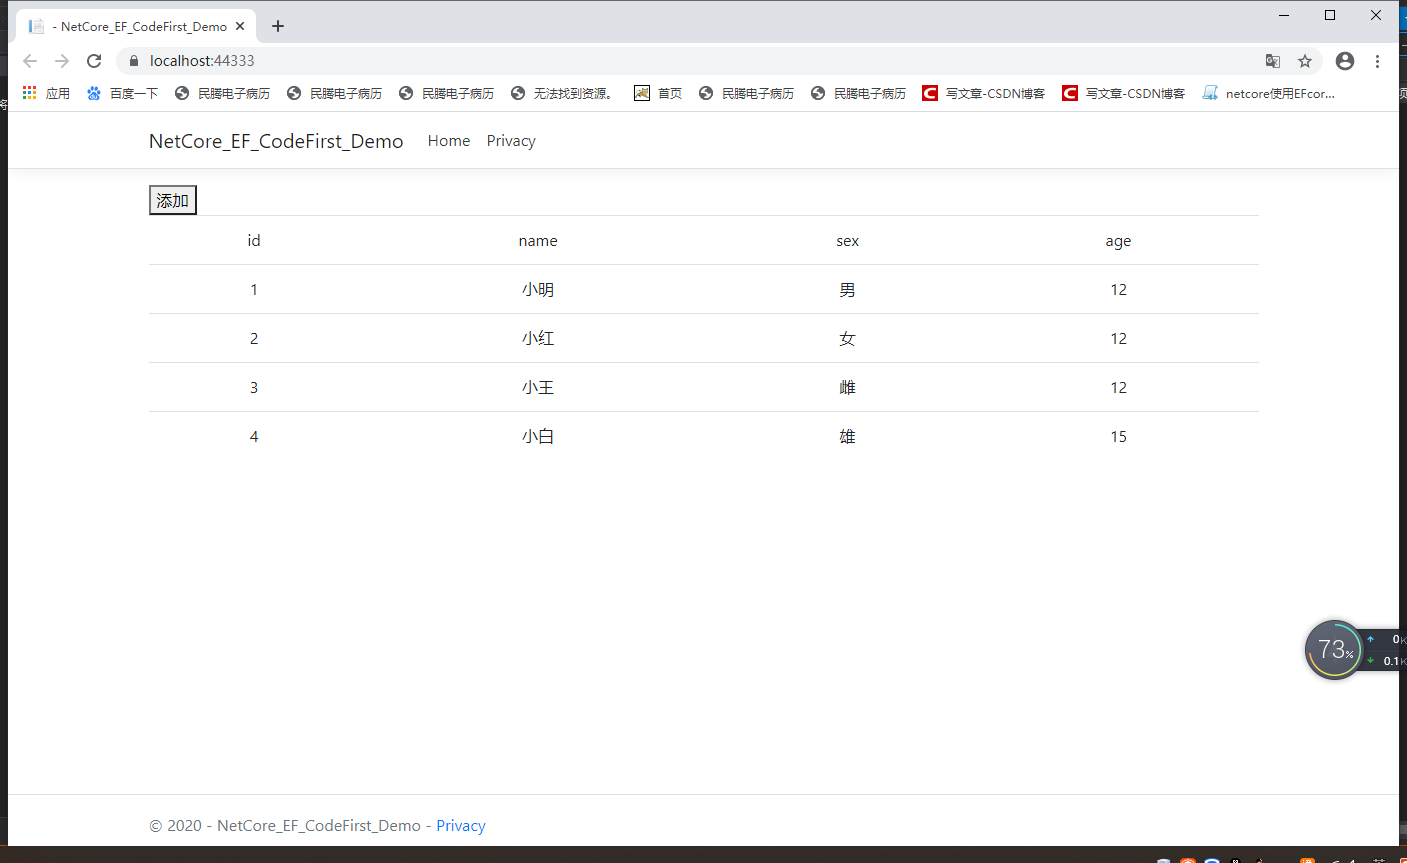Click the Google account avatar icon
The image size is (1407, 863).
[1344, 61]
